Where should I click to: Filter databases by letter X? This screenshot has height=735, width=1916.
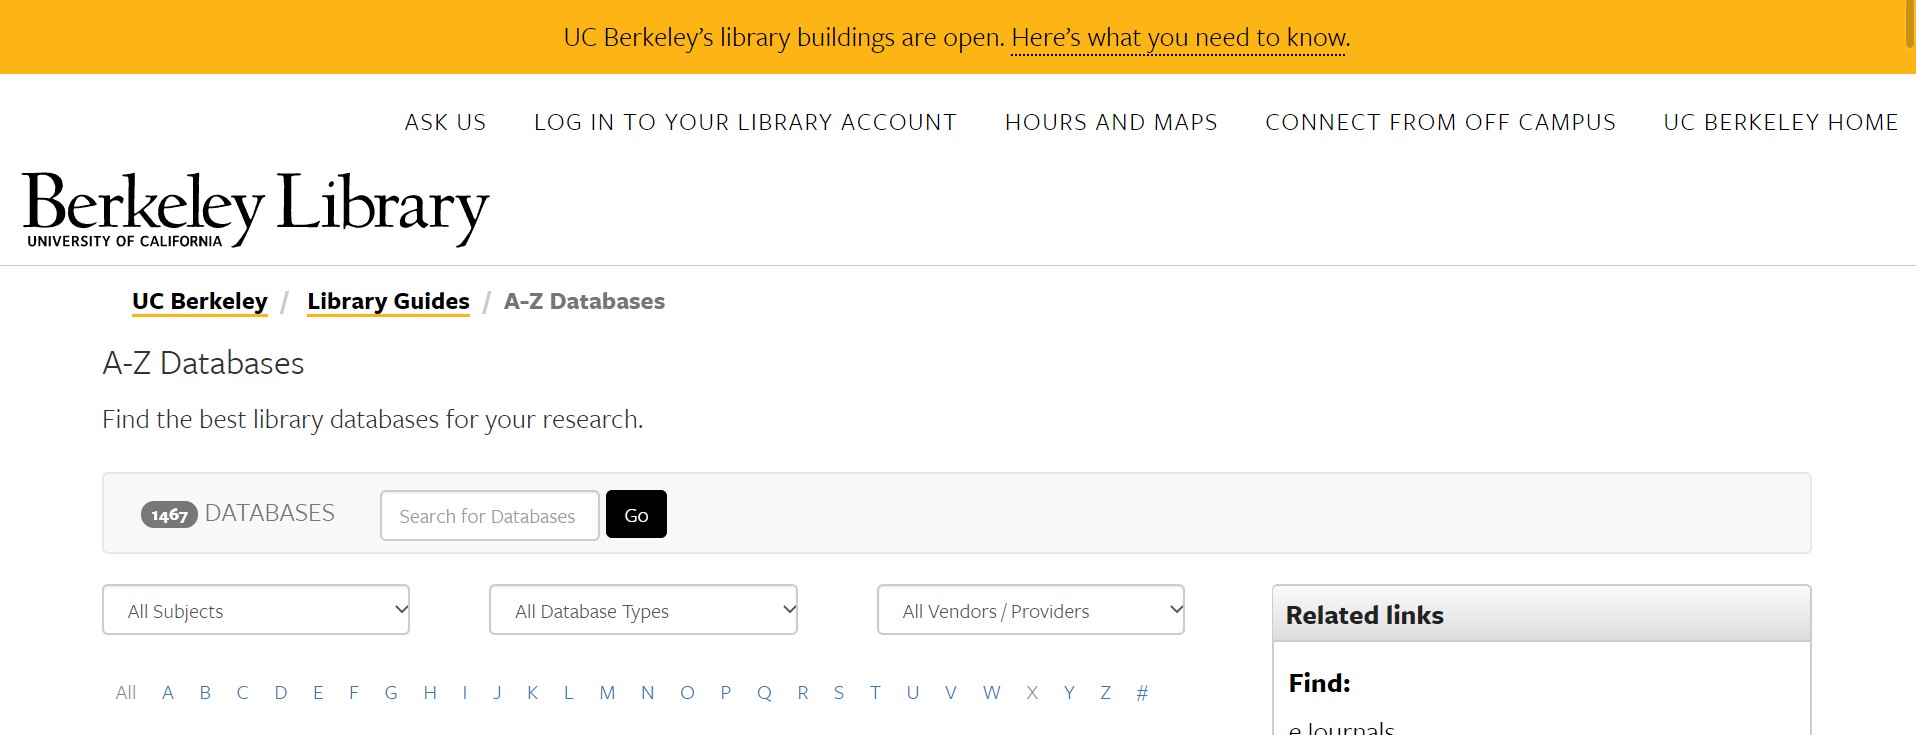pyautogui.click(x=1032, y=692)
